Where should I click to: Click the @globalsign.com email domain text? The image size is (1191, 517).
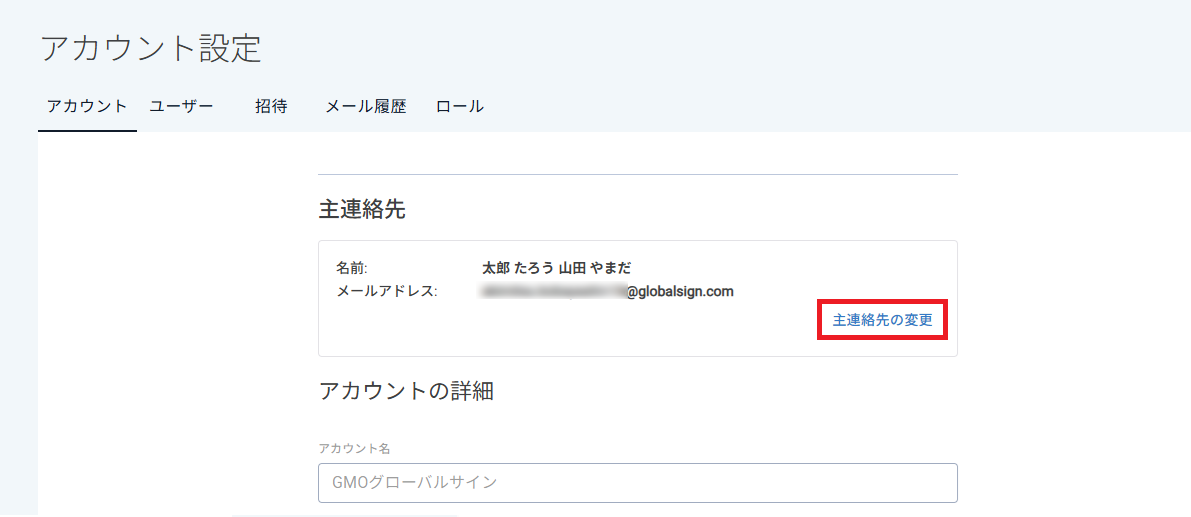(680, 292)
